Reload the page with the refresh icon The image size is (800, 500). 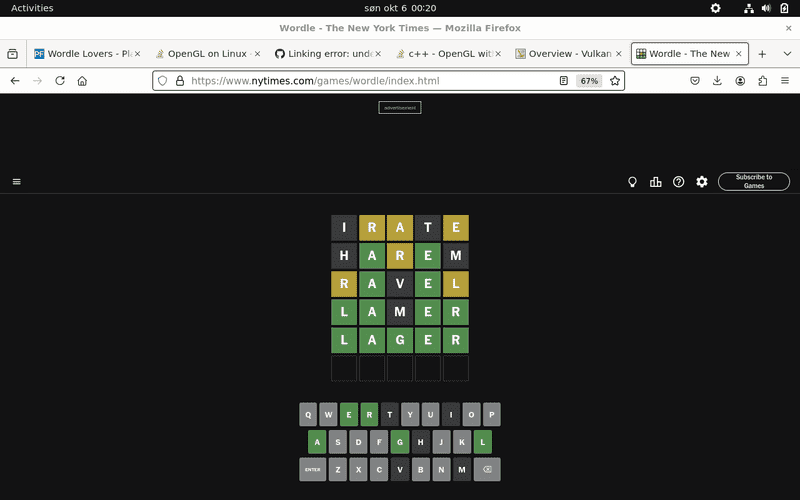(60, 81)
